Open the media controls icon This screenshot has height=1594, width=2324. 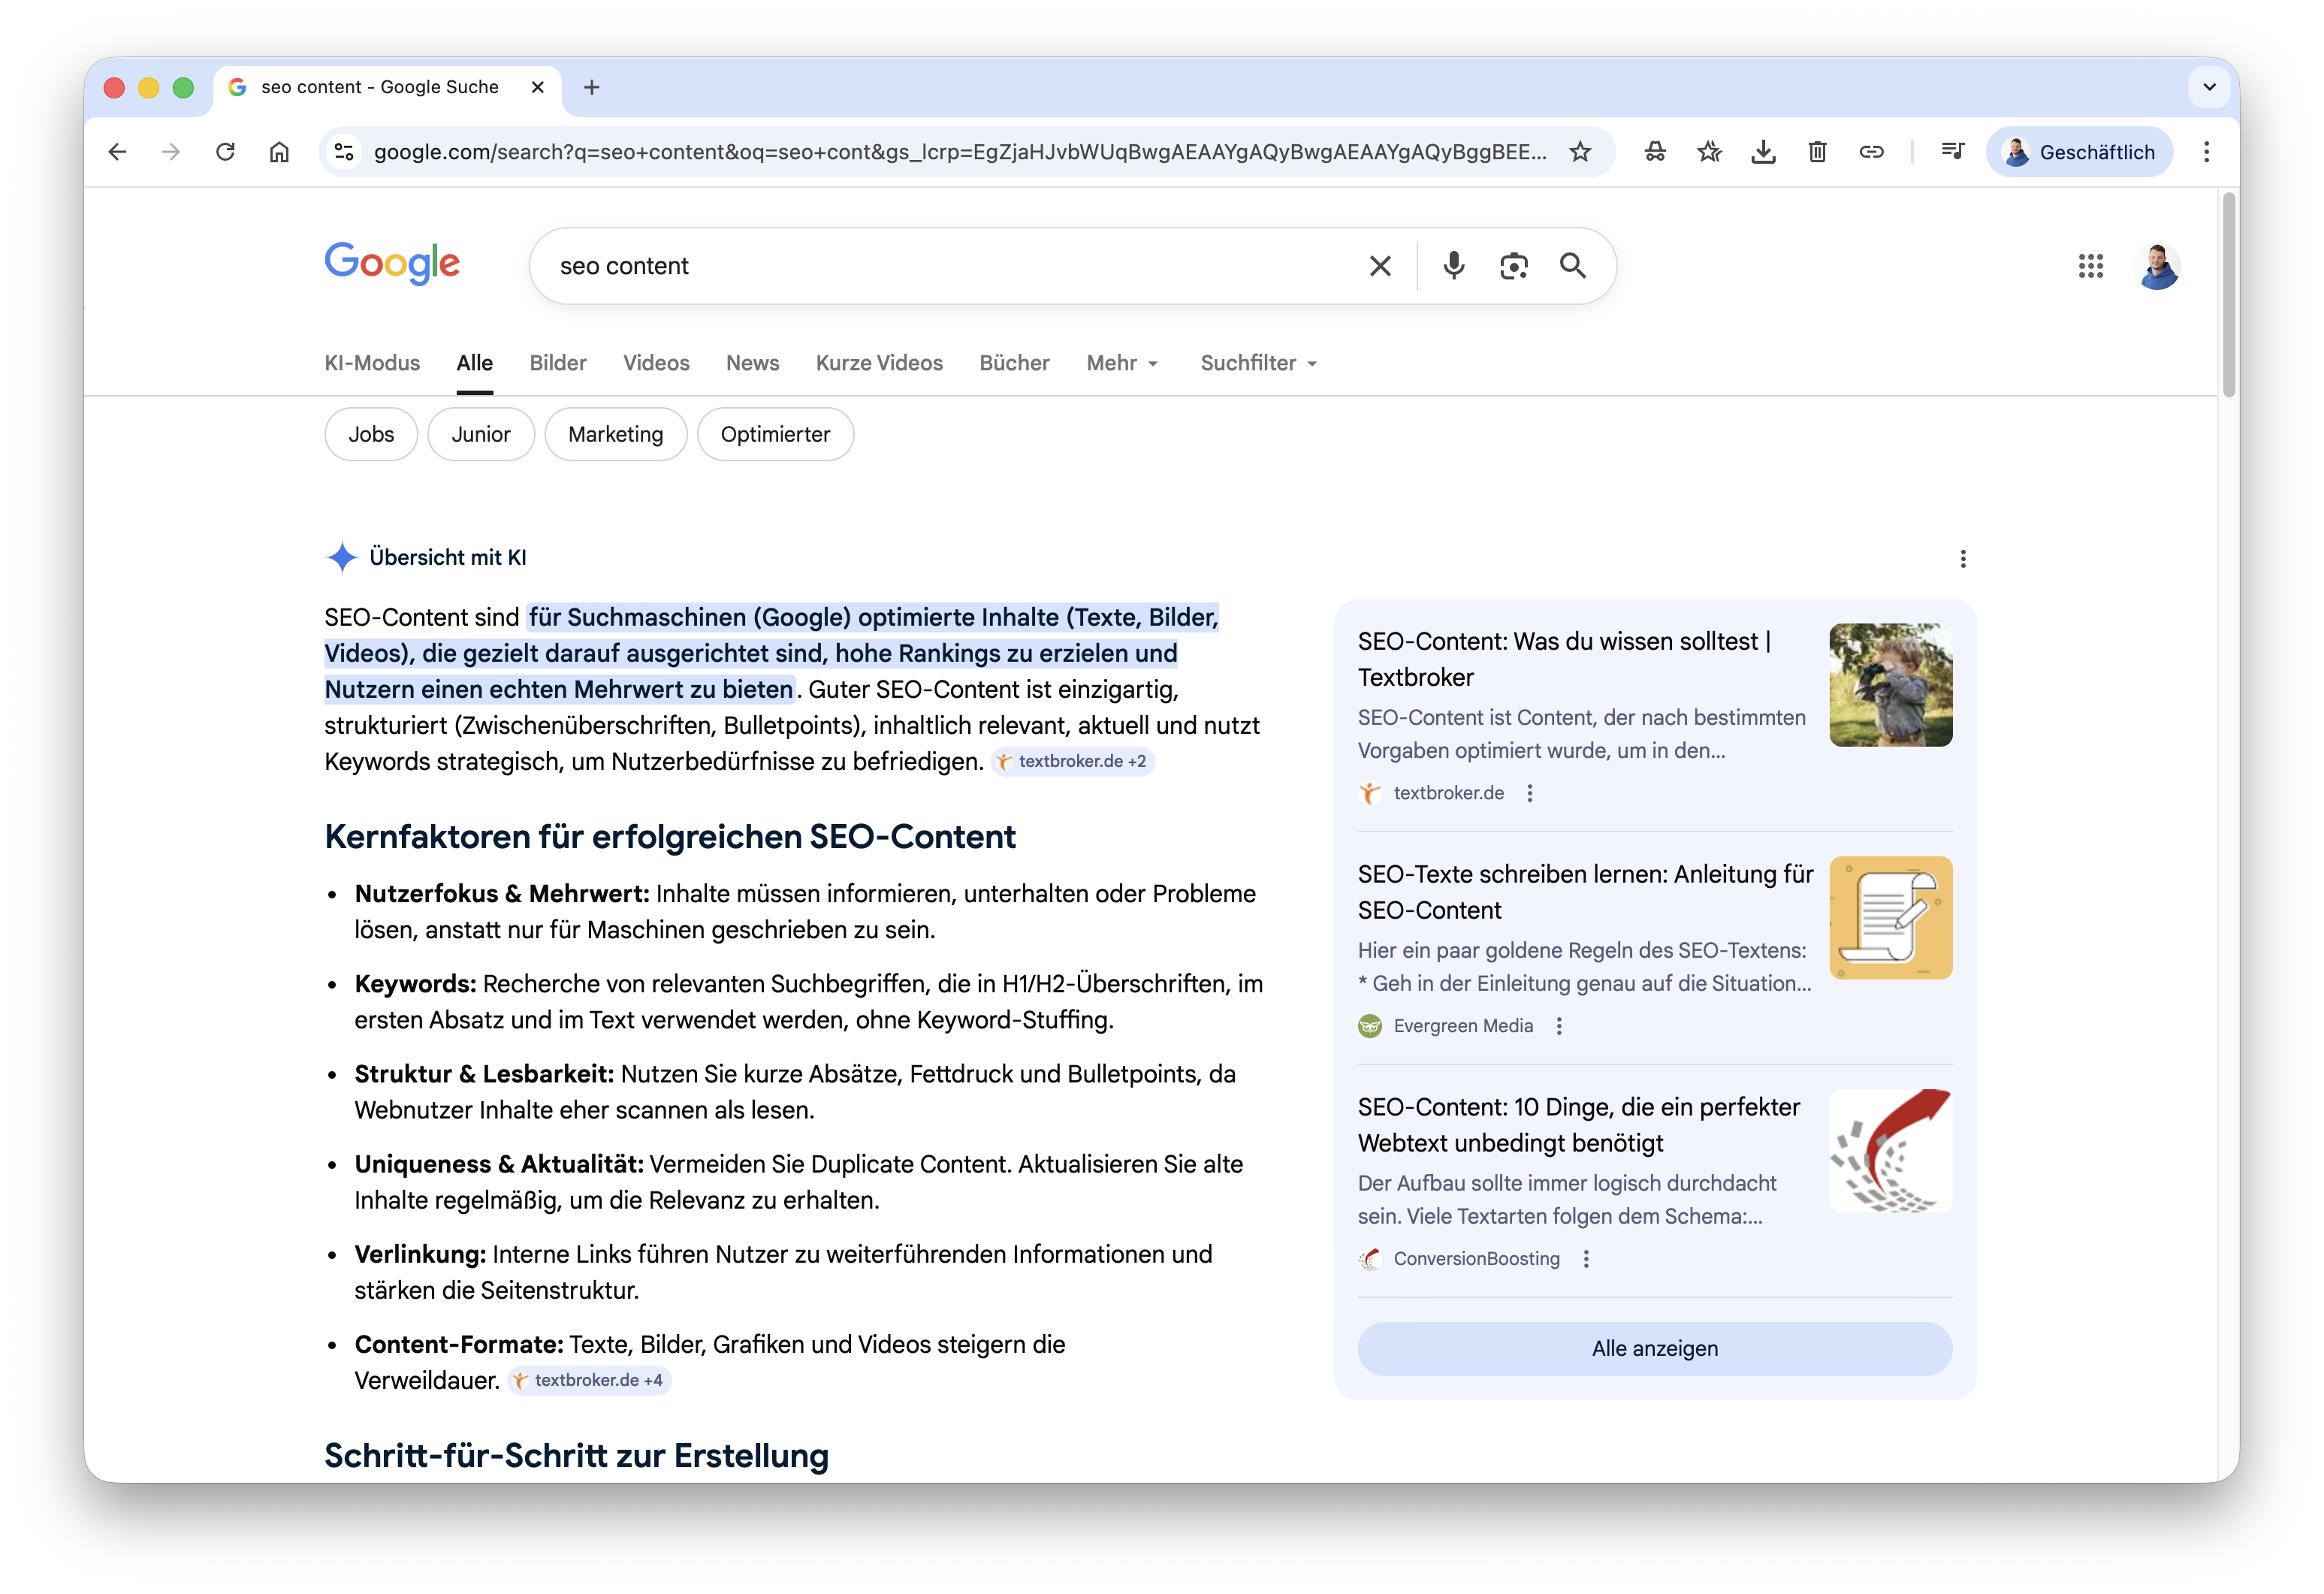1953,151
